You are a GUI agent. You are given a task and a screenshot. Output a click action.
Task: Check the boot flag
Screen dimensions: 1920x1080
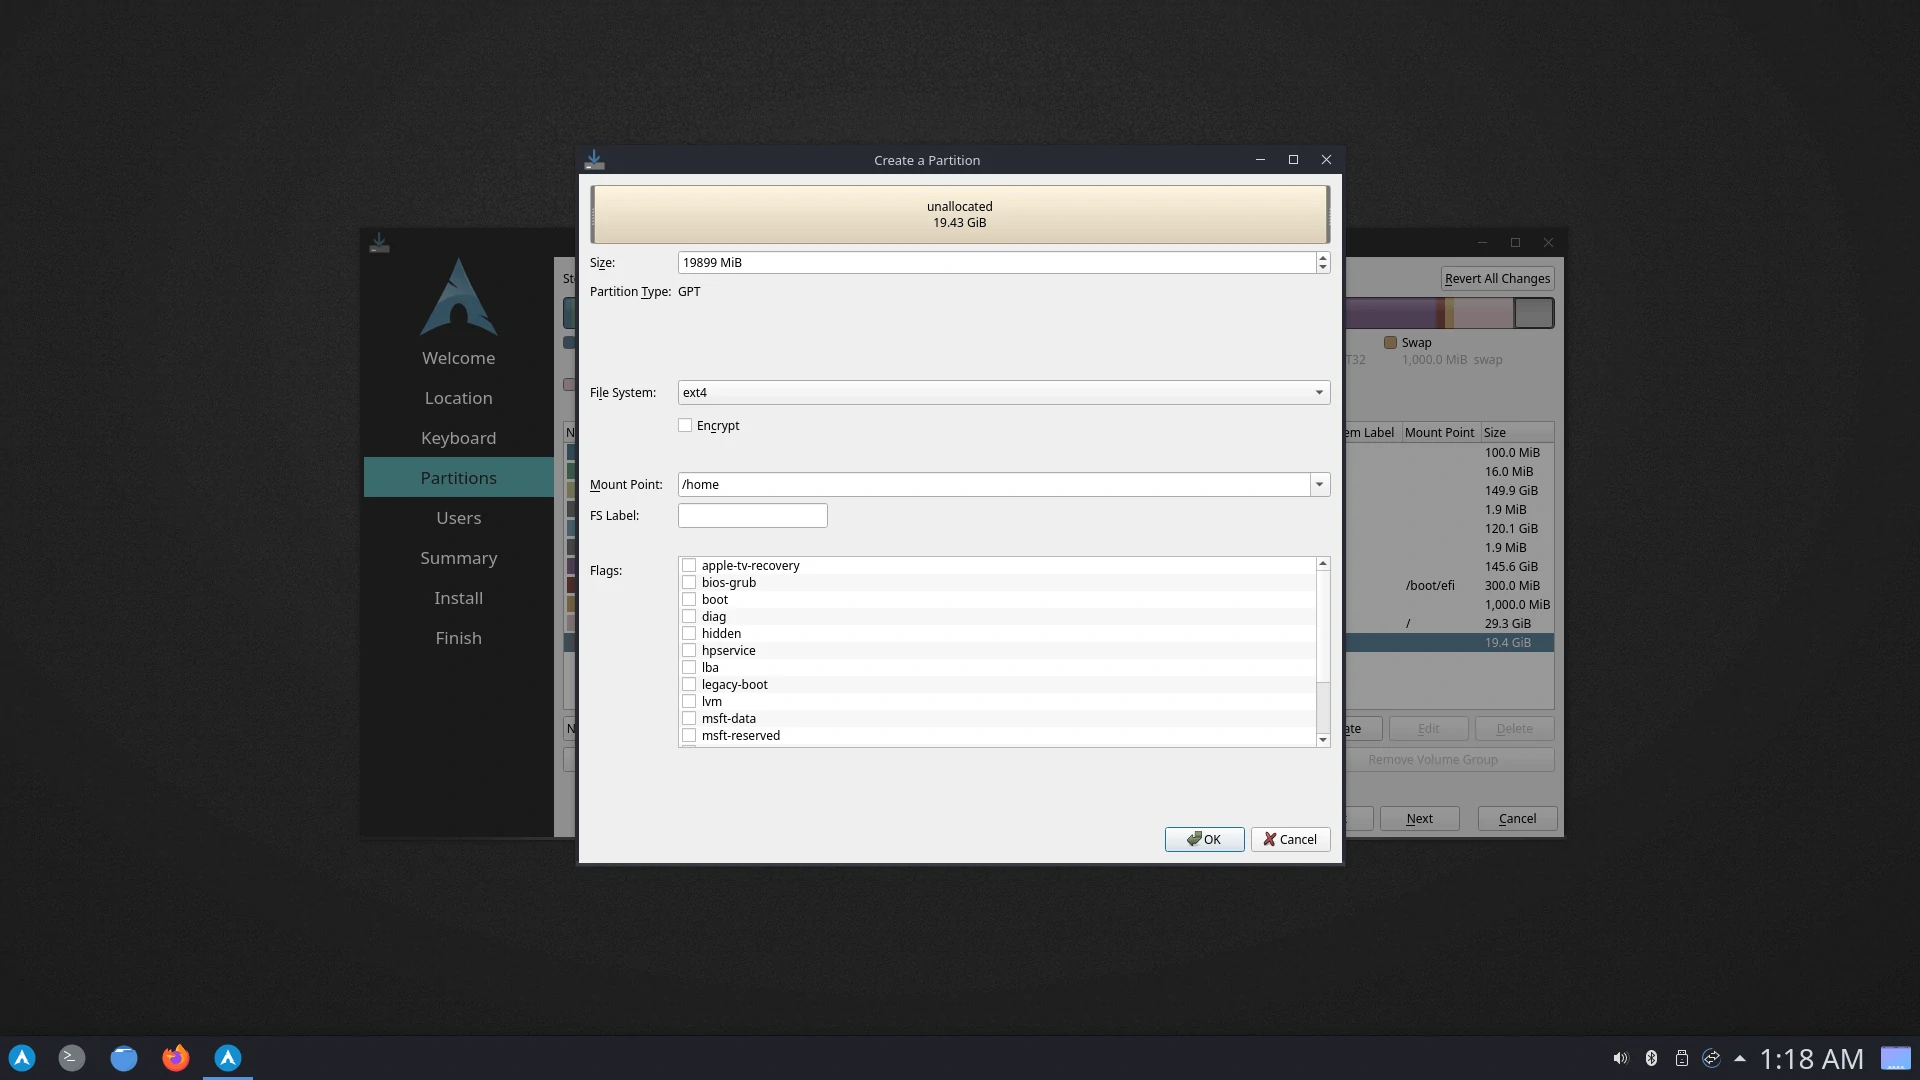click(689, 600)
